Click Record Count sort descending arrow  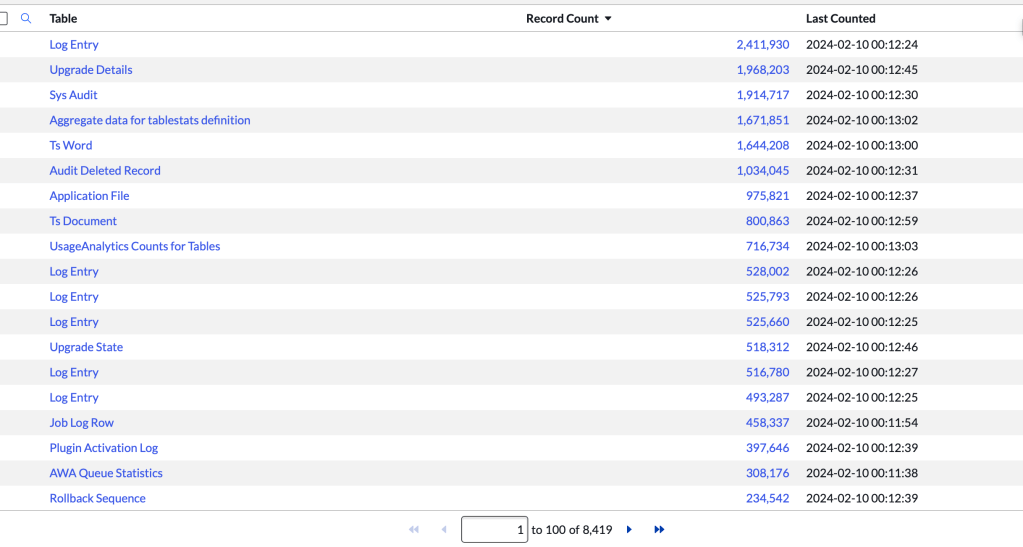click(608, 19)
